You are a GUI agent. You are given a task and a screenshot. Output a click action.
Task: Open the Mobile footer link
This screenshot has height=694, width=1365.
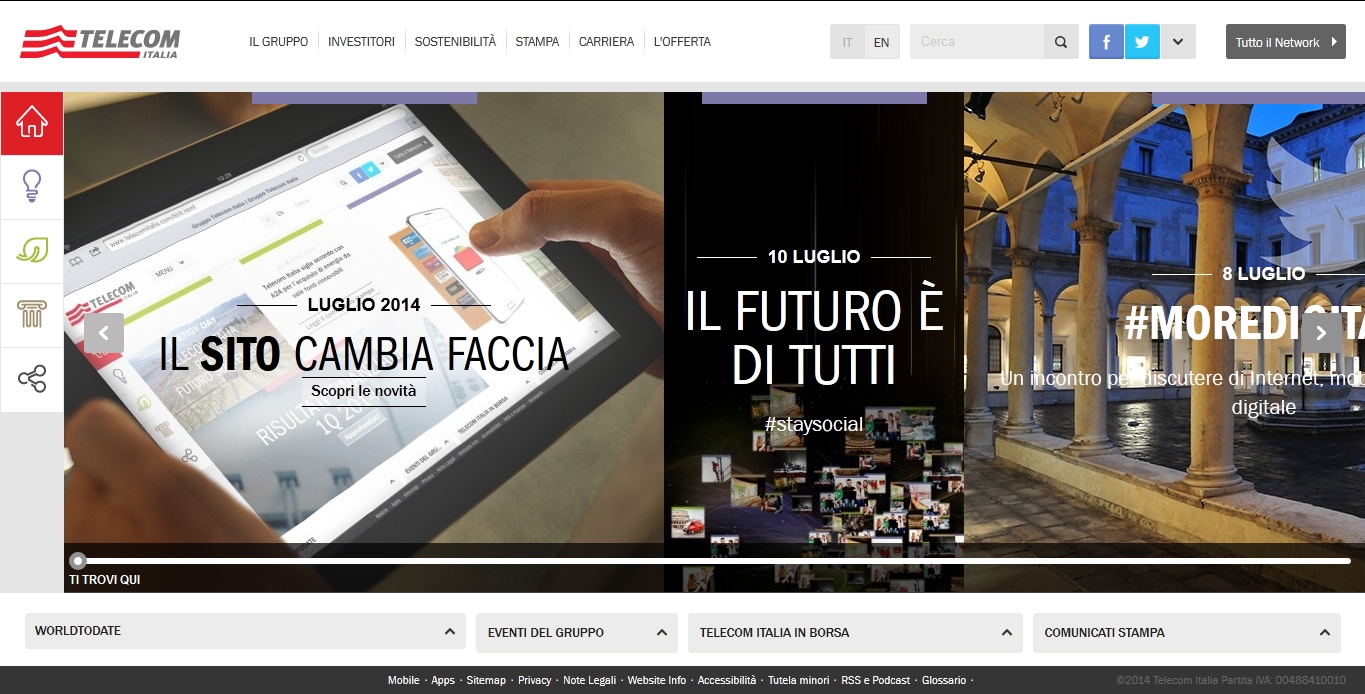tap(404, 680)
